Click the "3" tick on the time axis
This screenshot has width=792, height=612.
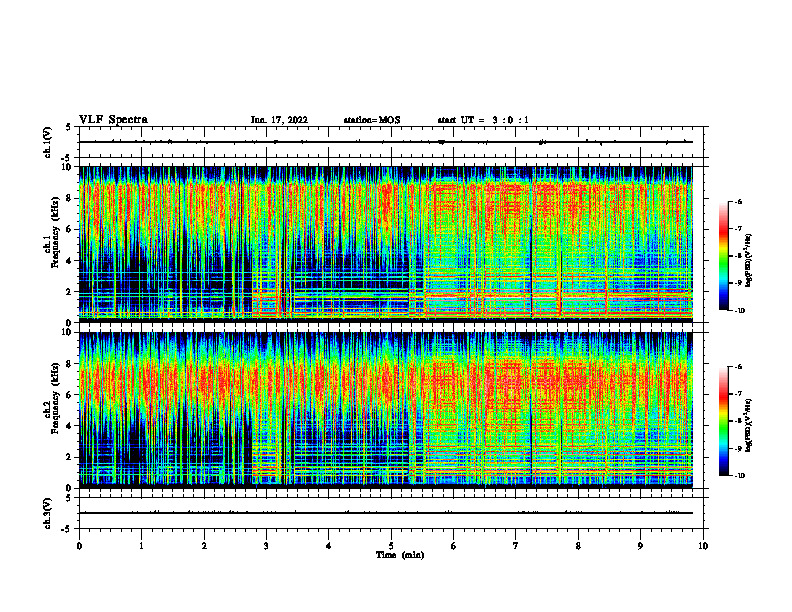pos(266,546)
